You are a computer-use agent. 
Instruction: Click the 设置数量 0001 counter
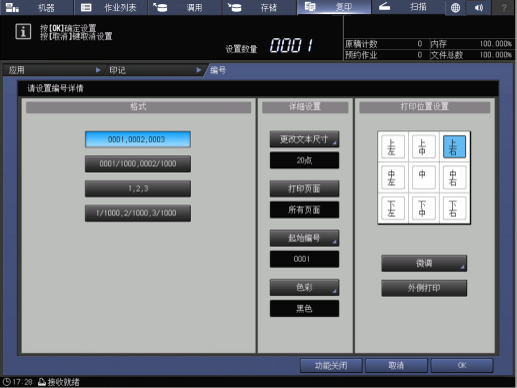pyautogui.click(x=292, y=45)
